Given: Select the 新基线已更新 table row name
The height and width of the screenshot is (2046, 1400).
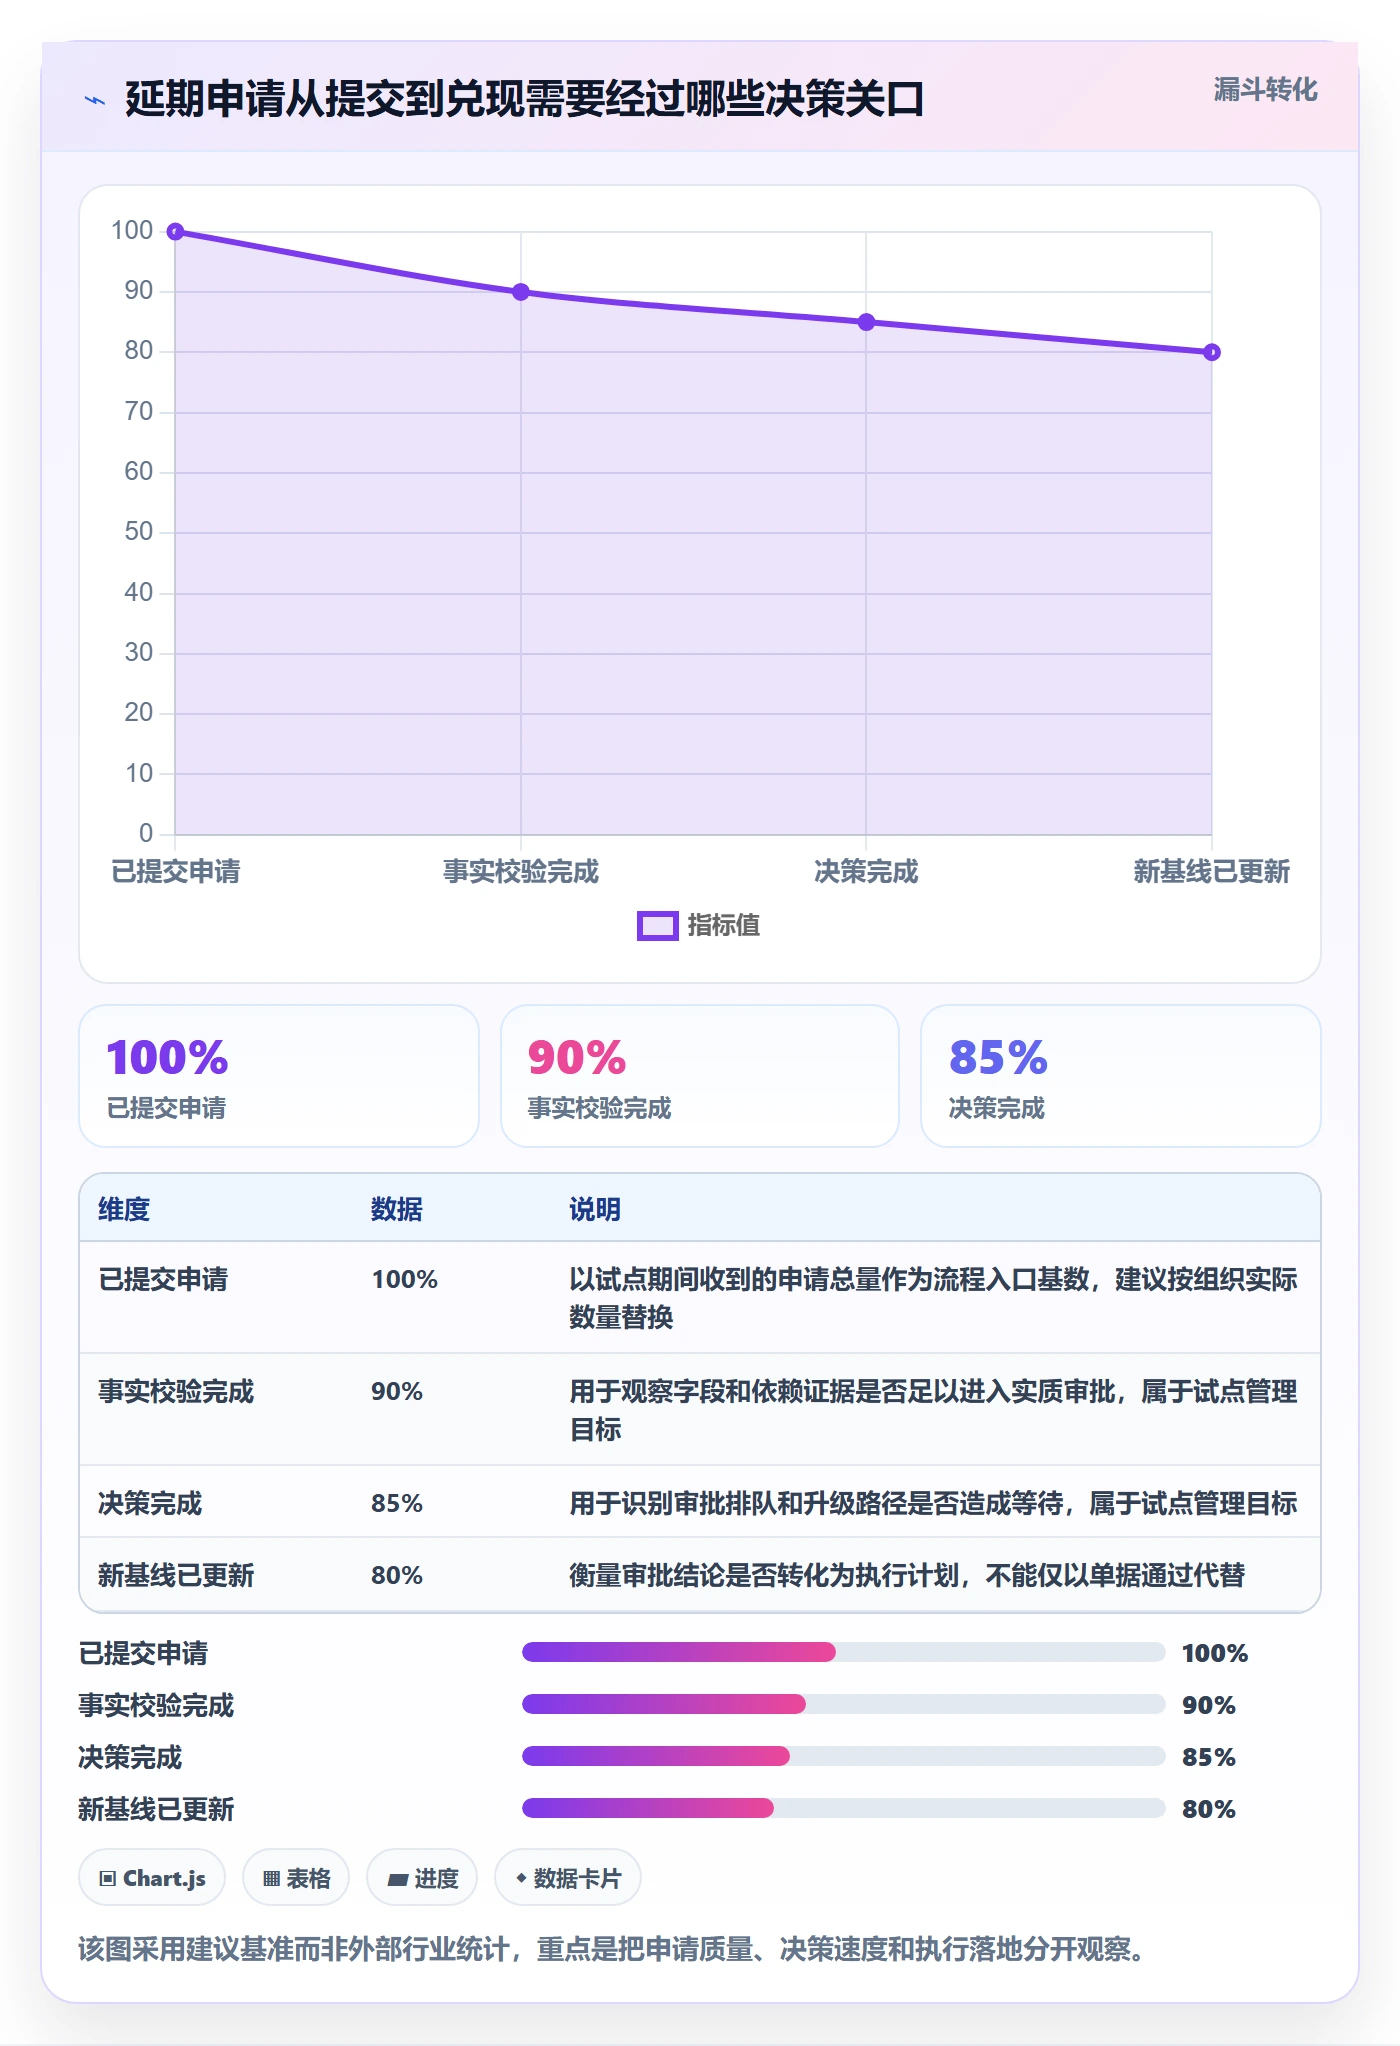Looking at the screenshot, I should (176, 1575).
